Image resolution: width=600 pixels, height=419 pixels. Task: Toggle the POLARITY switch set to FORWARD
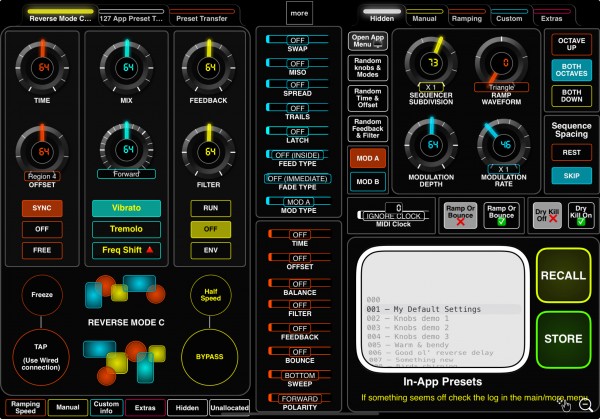click(x=300, y=399)
